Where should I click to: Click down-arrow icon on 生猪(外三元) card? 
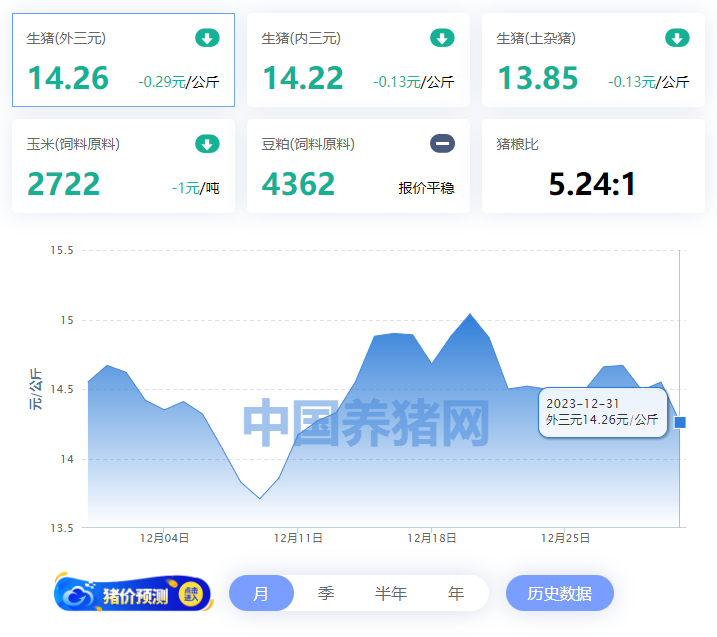[x=207, y=38]
